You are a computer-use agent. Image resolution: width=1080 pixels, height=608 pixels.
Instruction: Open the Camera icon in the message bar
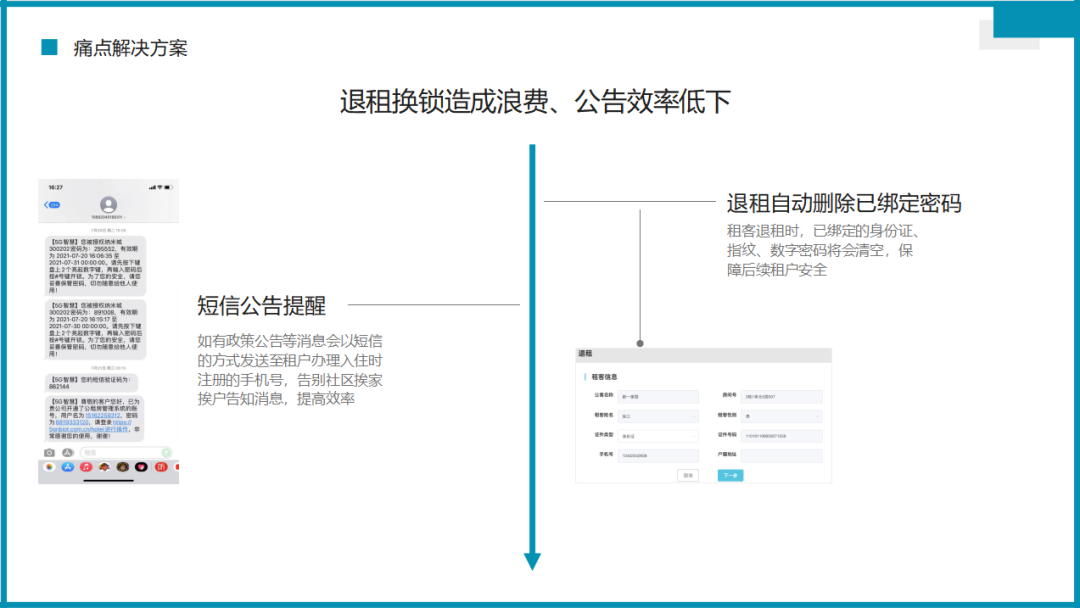tap(49, 452)
